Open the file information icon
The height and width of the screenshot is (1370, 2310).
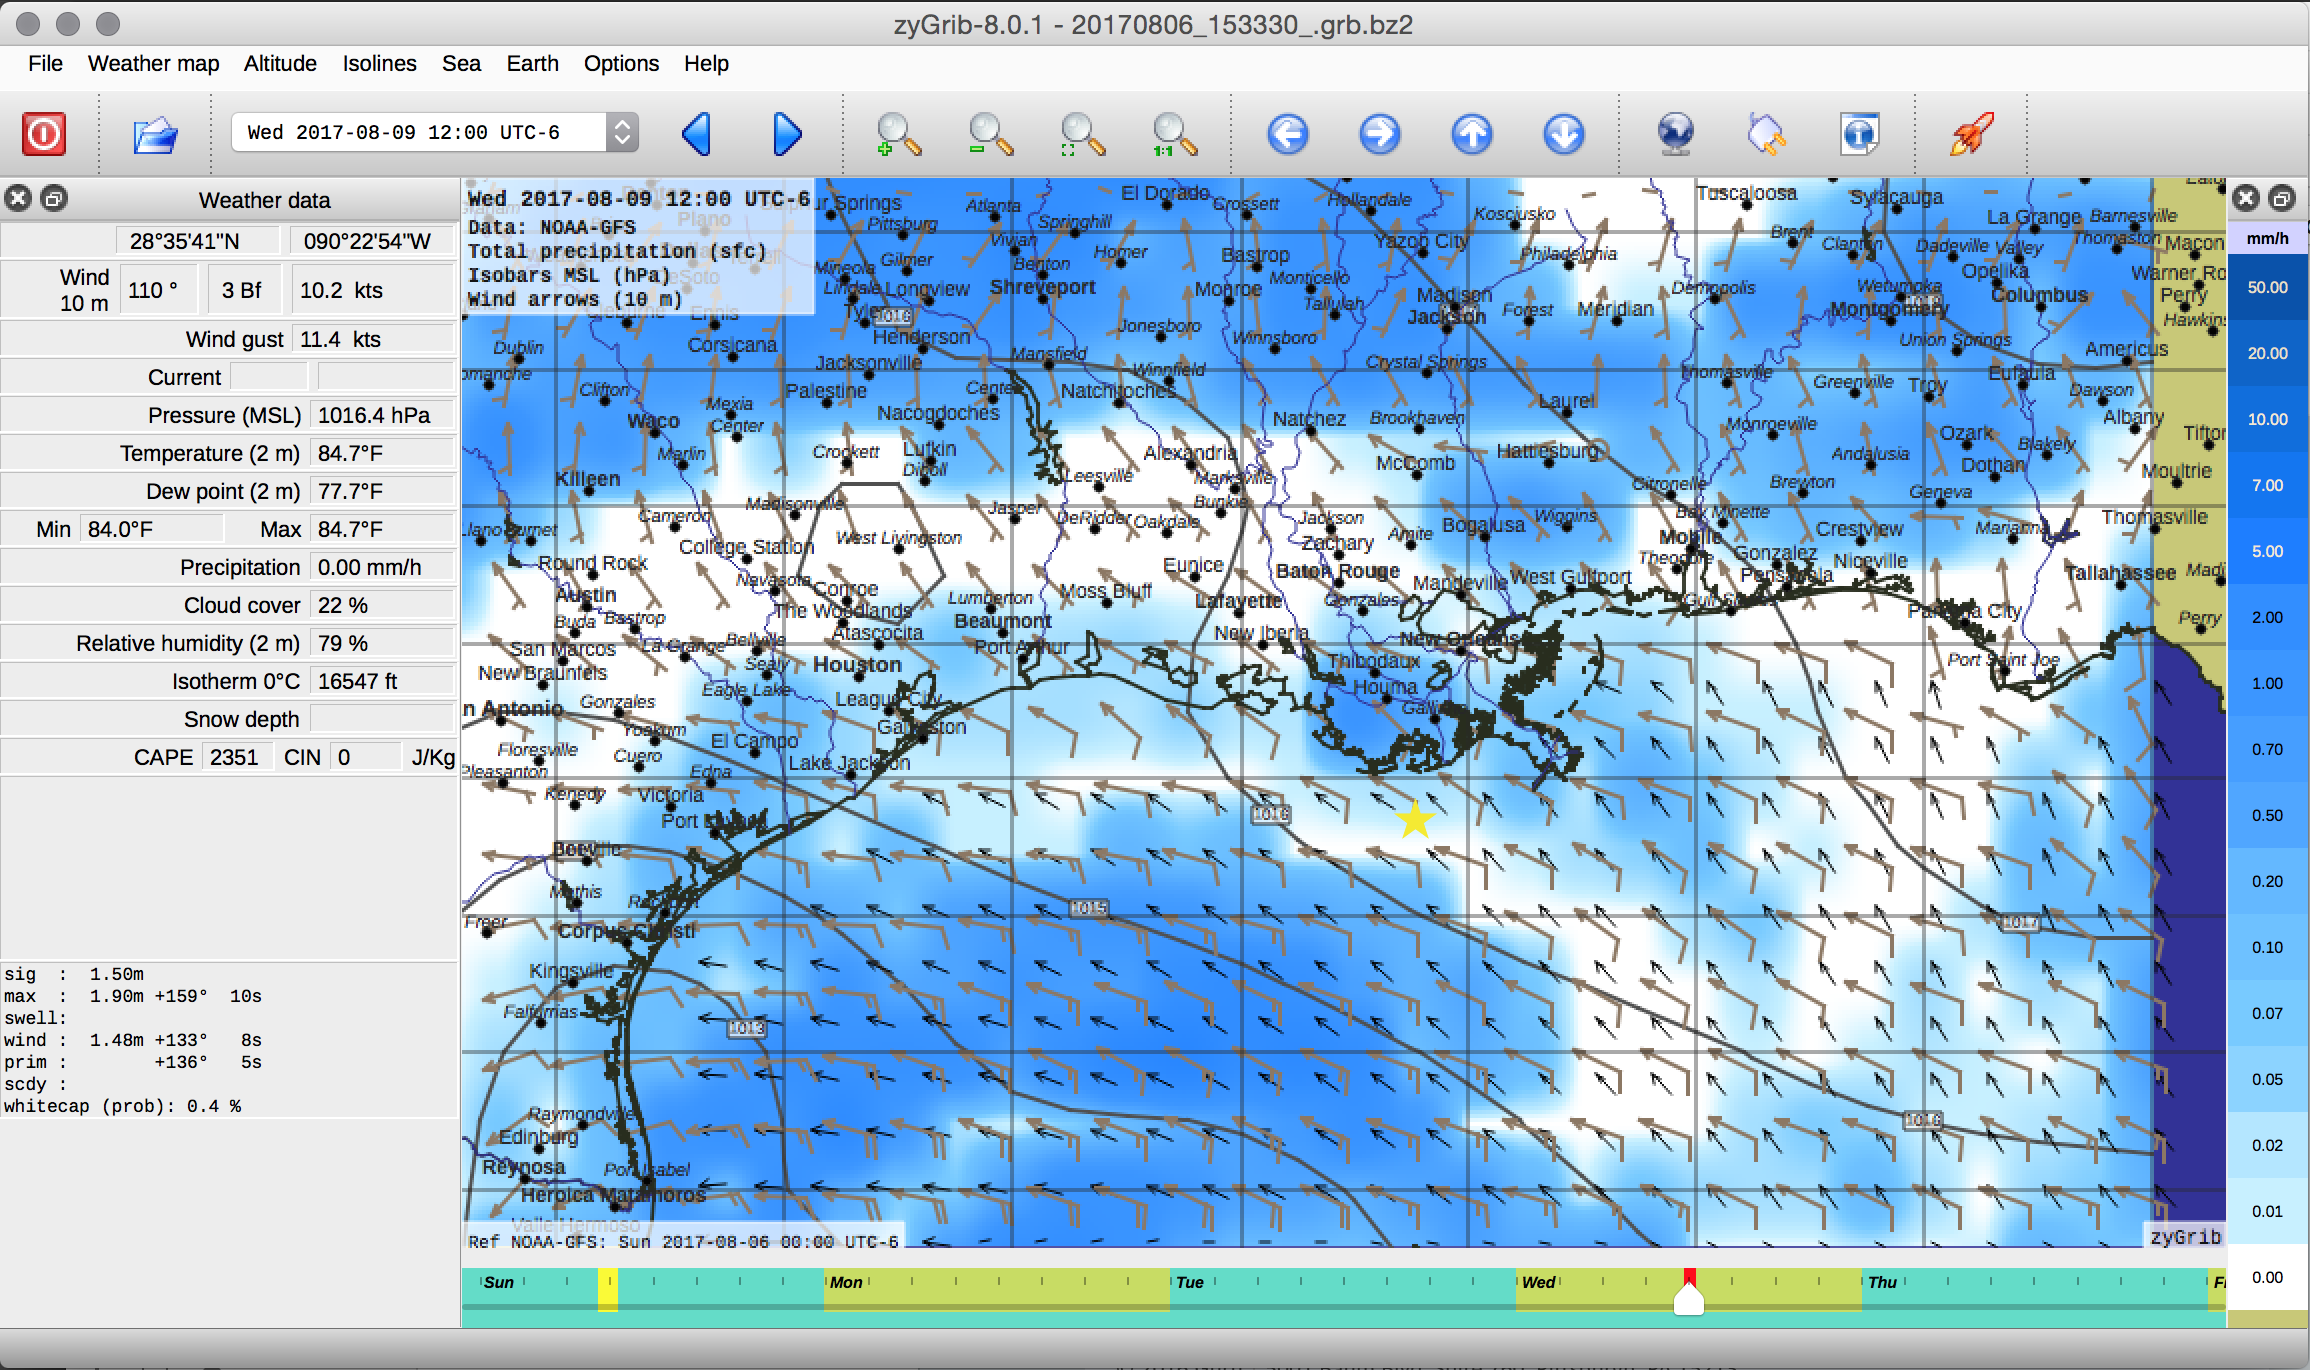[1859, 134]
